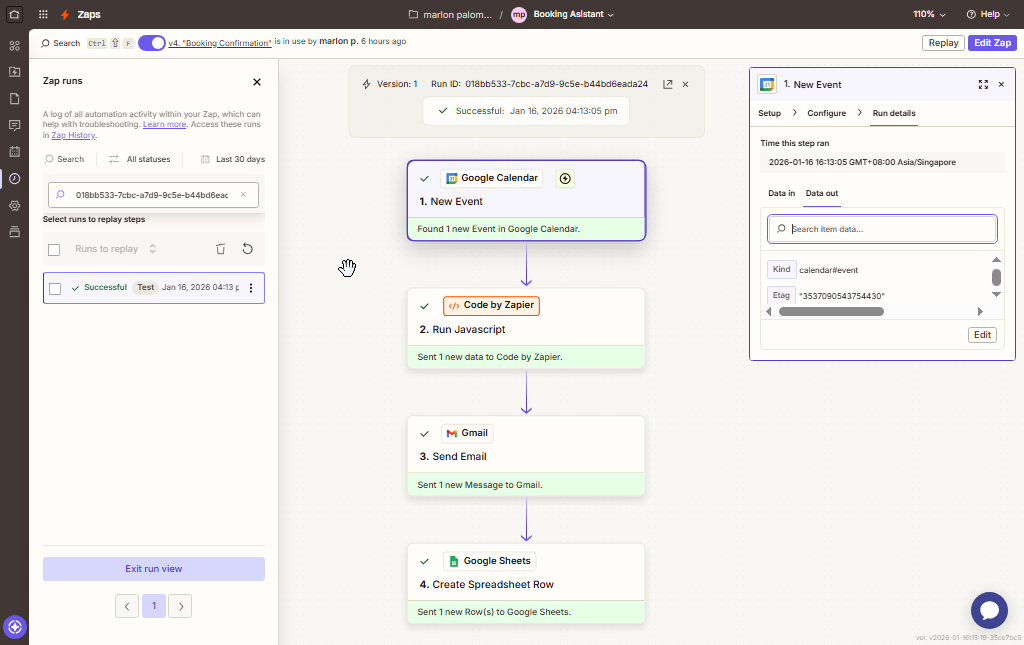Open the Learn more link
Viewport: 1024px width, 645px height.
pyautogui.click(x=165, y=125)
